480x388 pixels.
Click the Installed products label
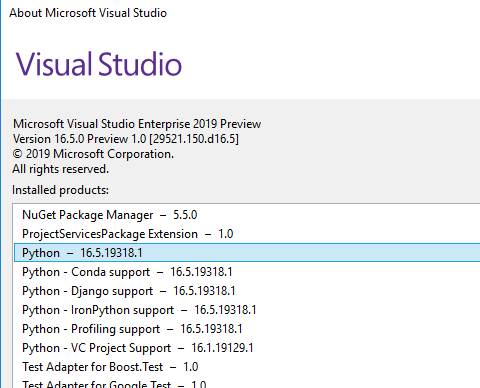pyautogui.click(x=60, y=190)
